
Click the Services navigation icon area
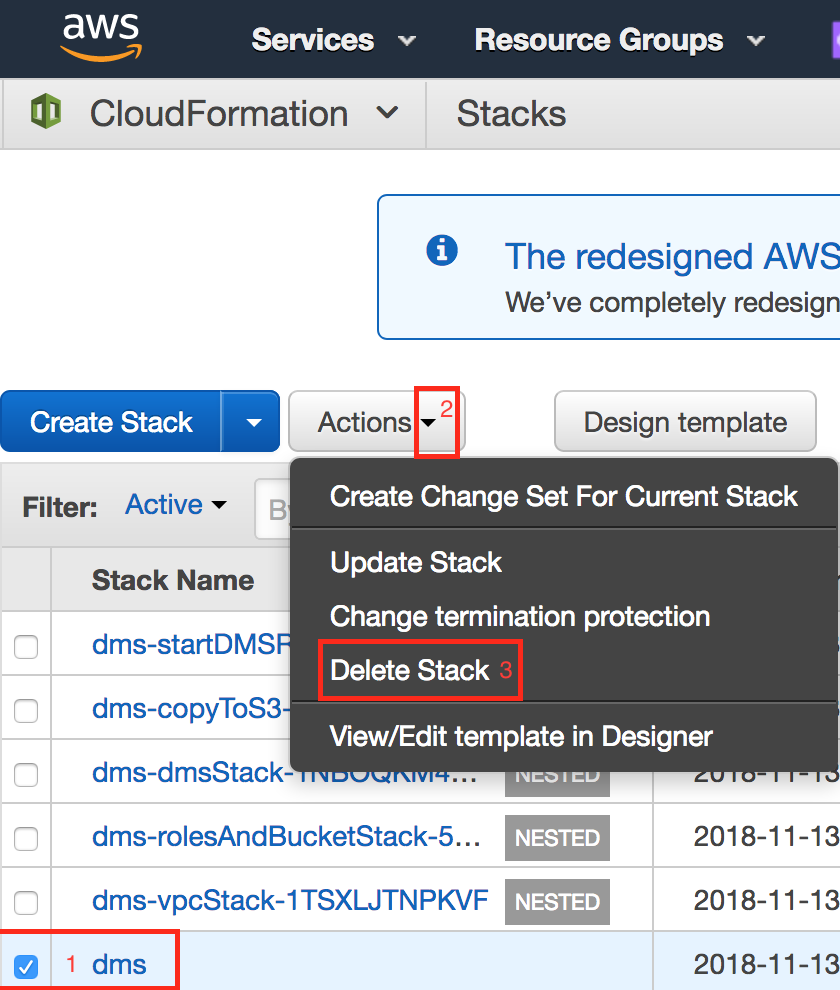pos(313,39)
